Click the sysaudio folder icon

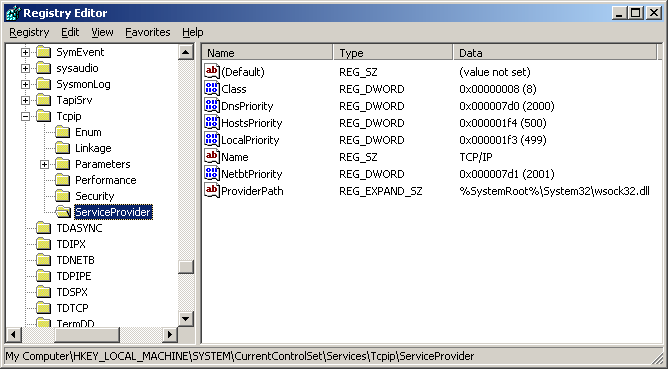coord(43,68)
